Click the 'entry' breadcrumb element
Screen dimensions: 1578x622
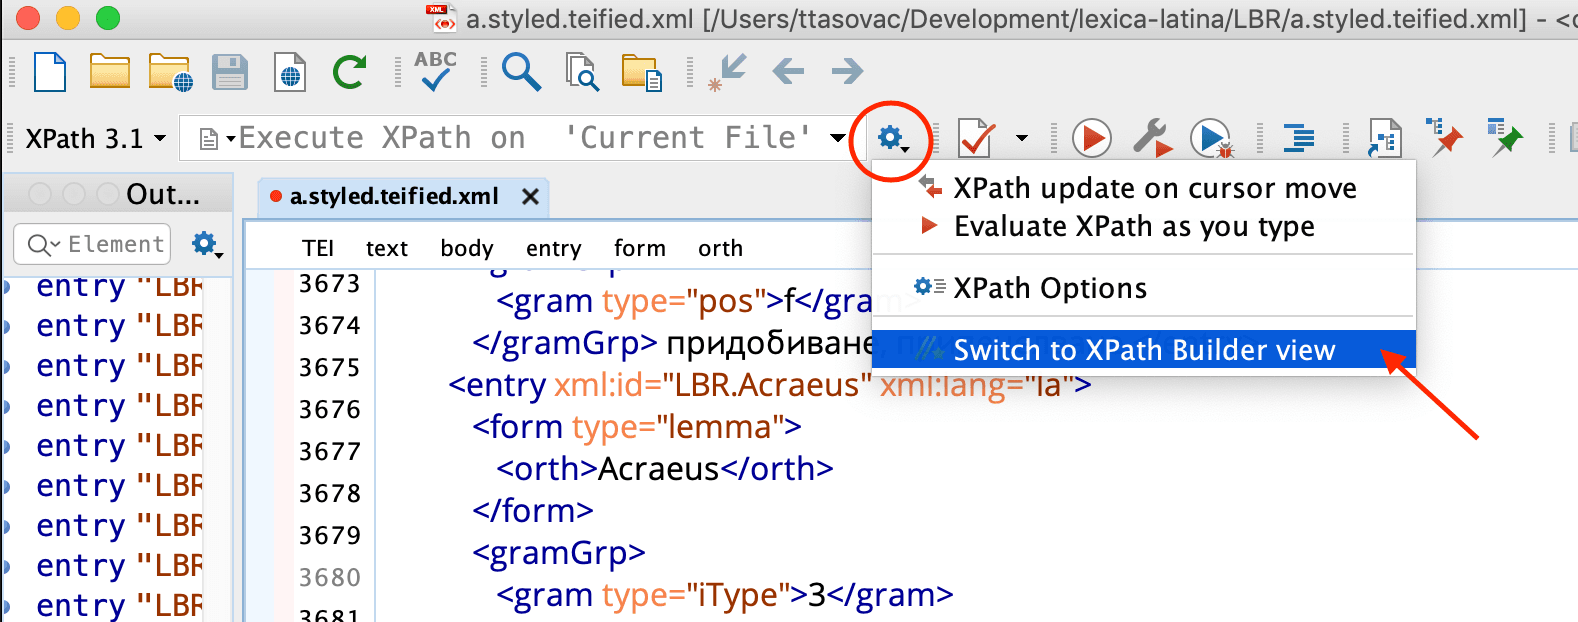point(553,248)
